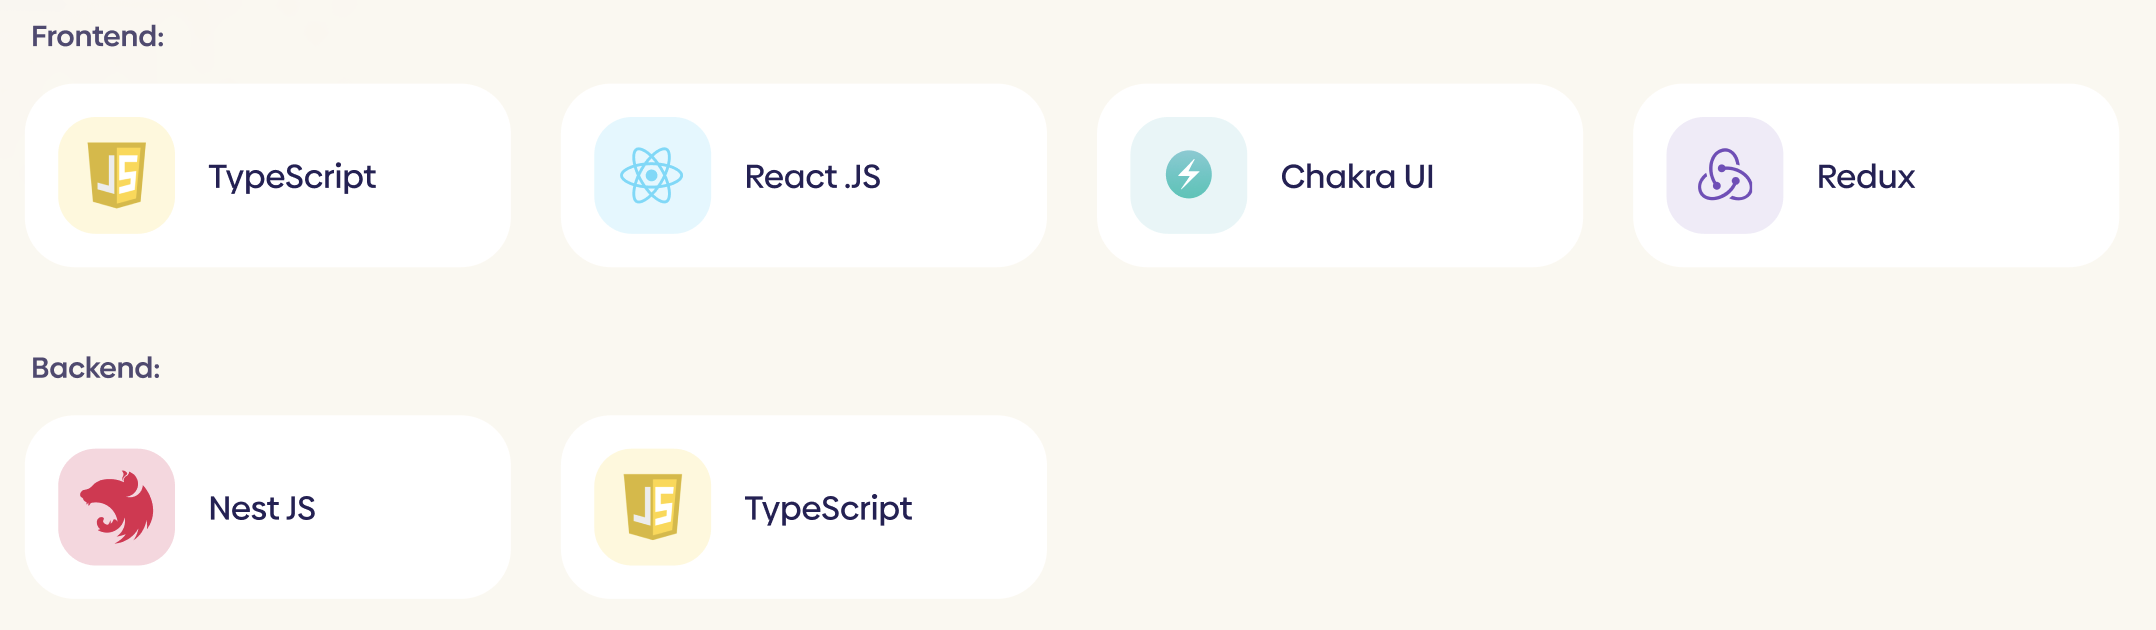Image resolution: width=2156 pixels, height=630 pixels.
Task: Click the TypeScript label in the Frontend section
Action: tap(292, 177)
